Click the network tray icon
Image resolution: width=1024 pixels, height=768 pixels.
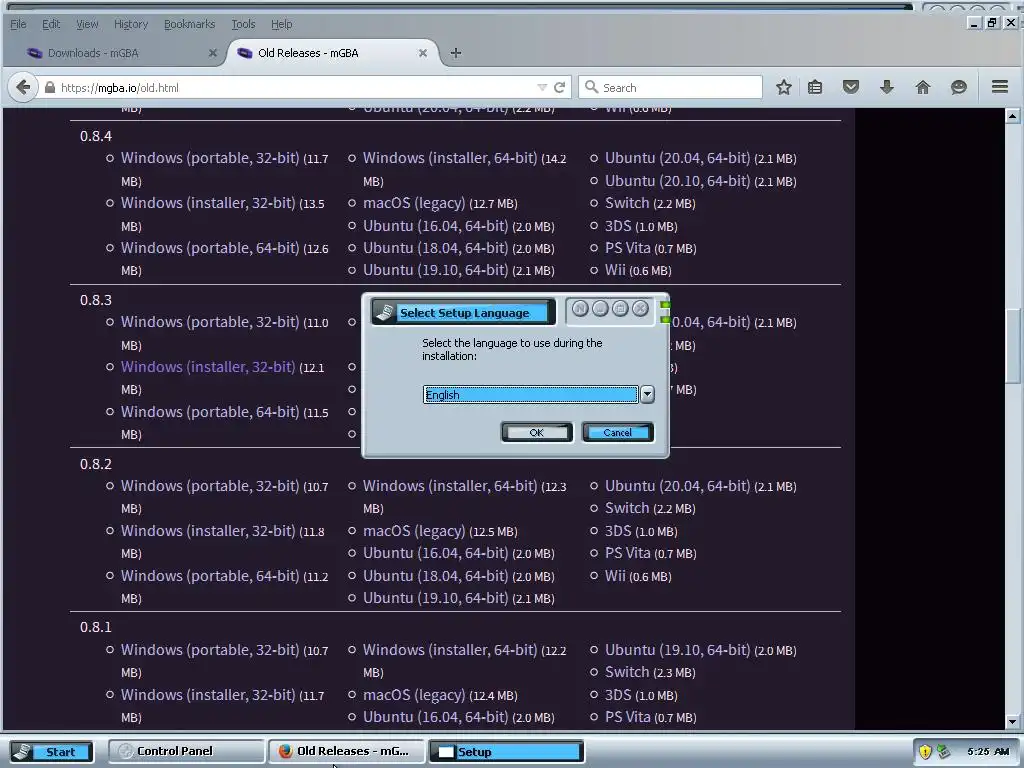[x=944, y=752]
